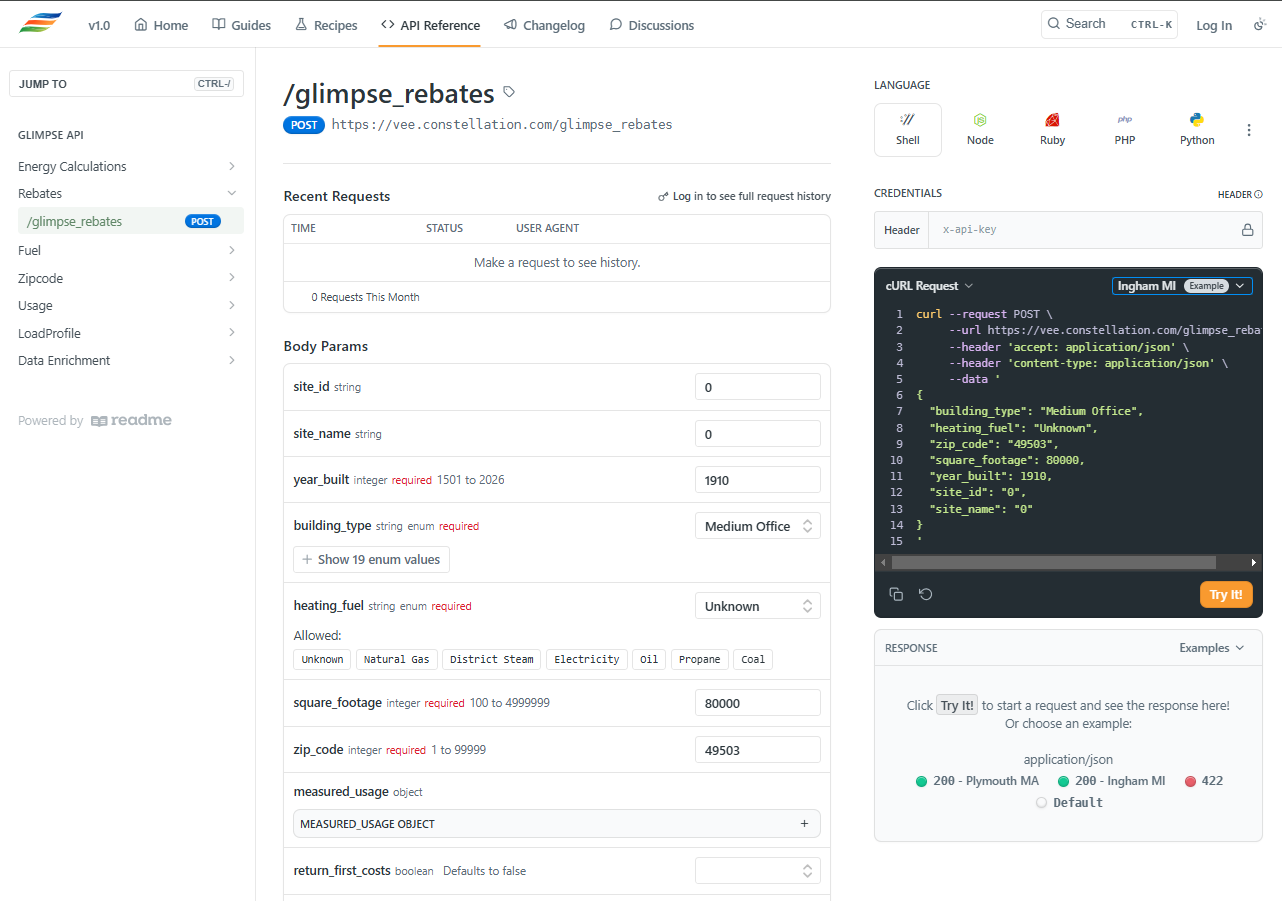Open the cURL Request dropdown
1282x901 pixels.
(929, 286)
